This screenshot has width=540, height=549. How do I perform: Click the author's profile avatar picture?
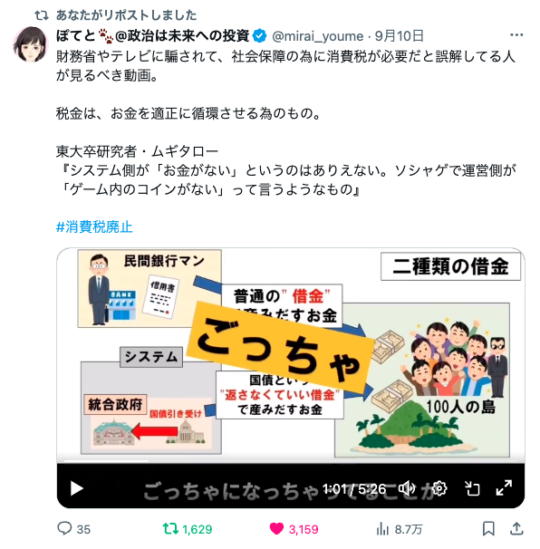(x=30, y=44)
